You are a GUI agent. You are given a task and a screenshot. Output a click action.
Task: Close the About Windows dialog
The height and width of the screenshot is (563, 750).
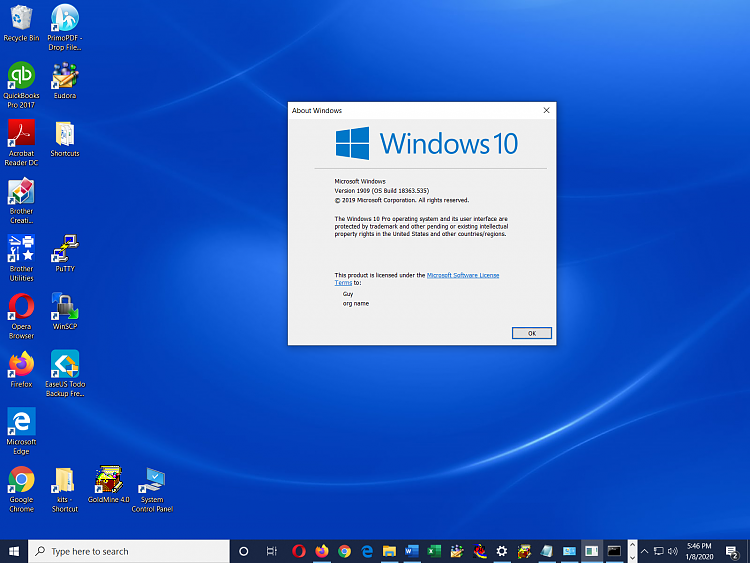546,110
